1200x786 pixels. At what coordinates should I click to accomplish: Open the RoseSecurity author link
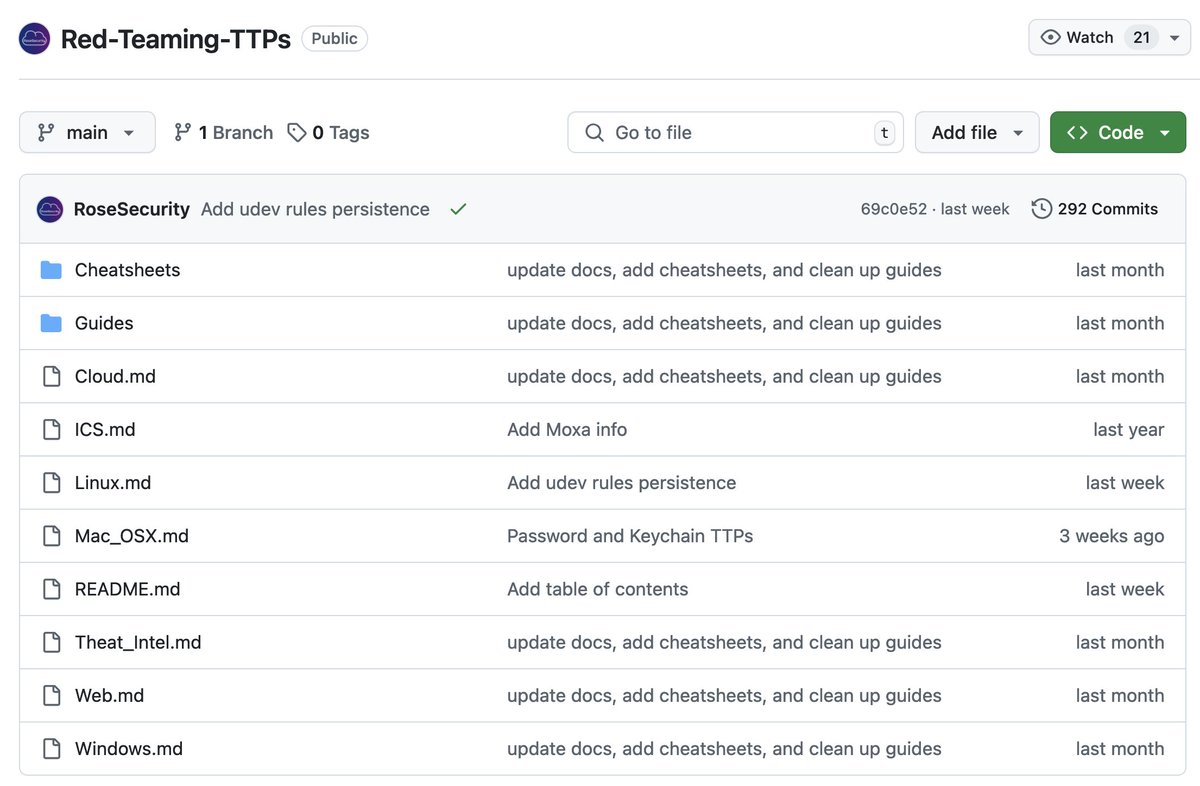[132, 209]
